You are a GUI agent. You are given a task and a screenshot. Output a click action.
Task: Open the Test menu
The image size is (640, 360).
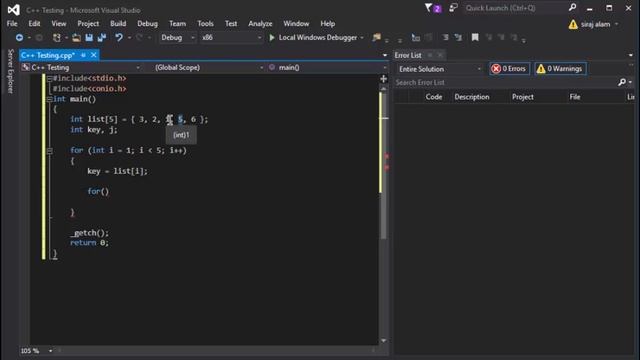pyautogui.click(x=231, y=24)
